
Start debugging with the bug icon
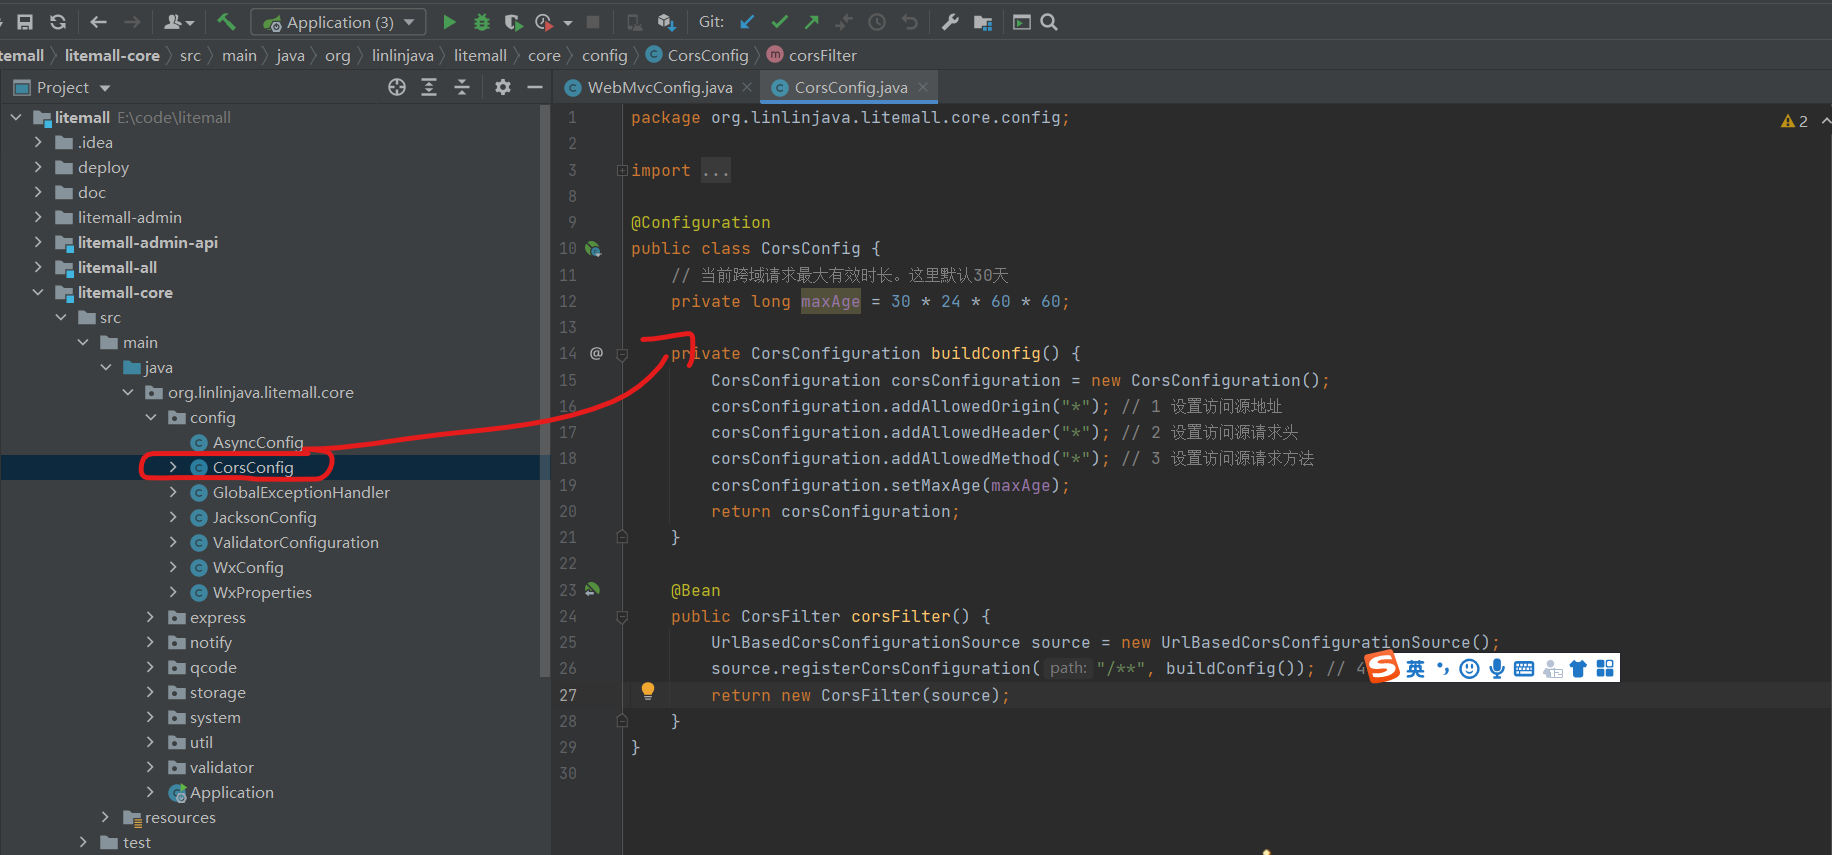coord(481,22)
